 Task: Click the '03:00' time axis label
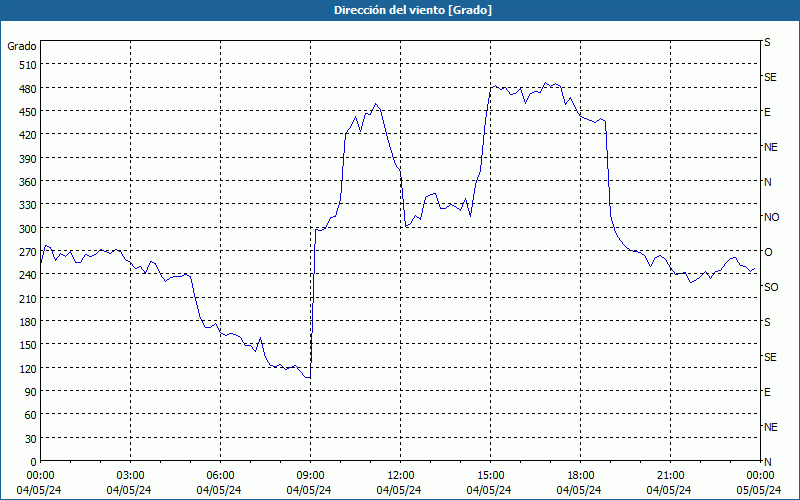tap(130, 476)
